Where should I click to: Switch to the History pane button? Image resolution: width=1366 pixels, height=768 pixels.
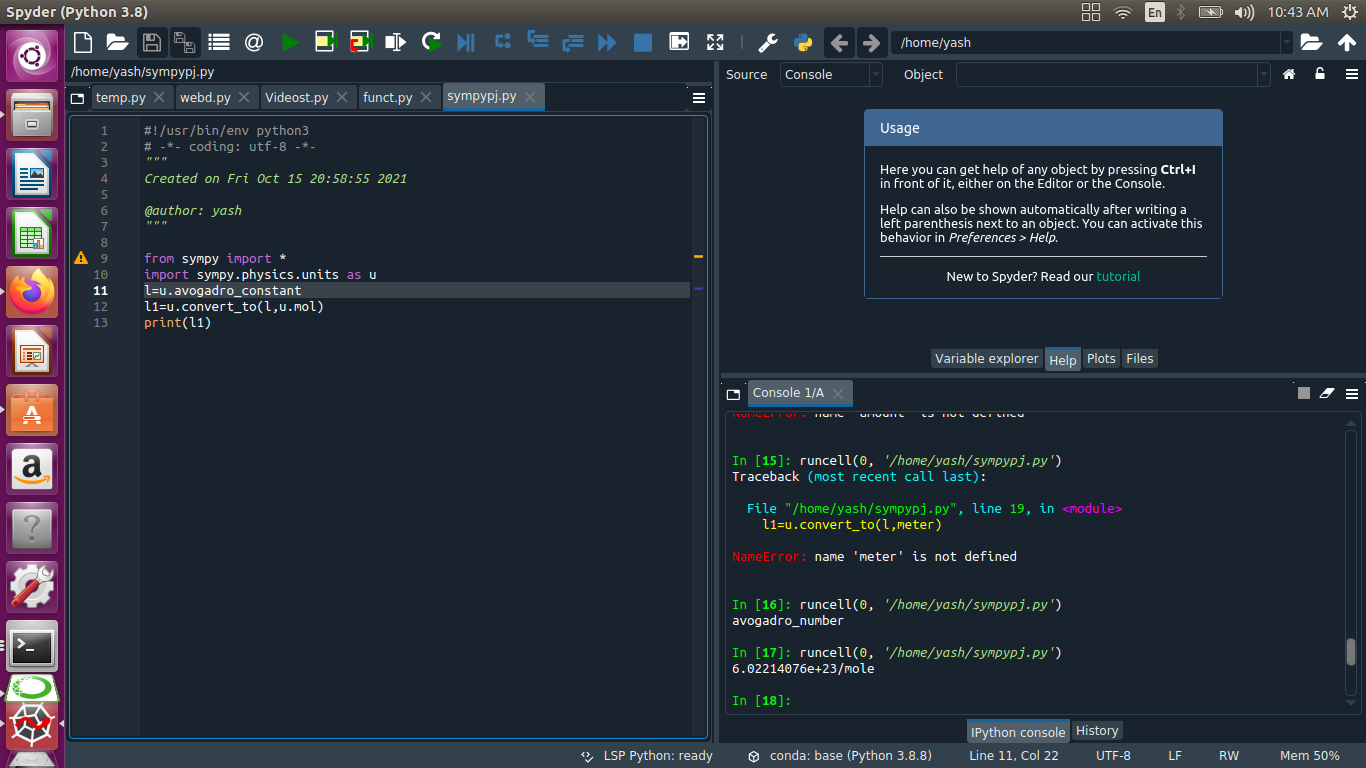click(x=1097, y=731)
